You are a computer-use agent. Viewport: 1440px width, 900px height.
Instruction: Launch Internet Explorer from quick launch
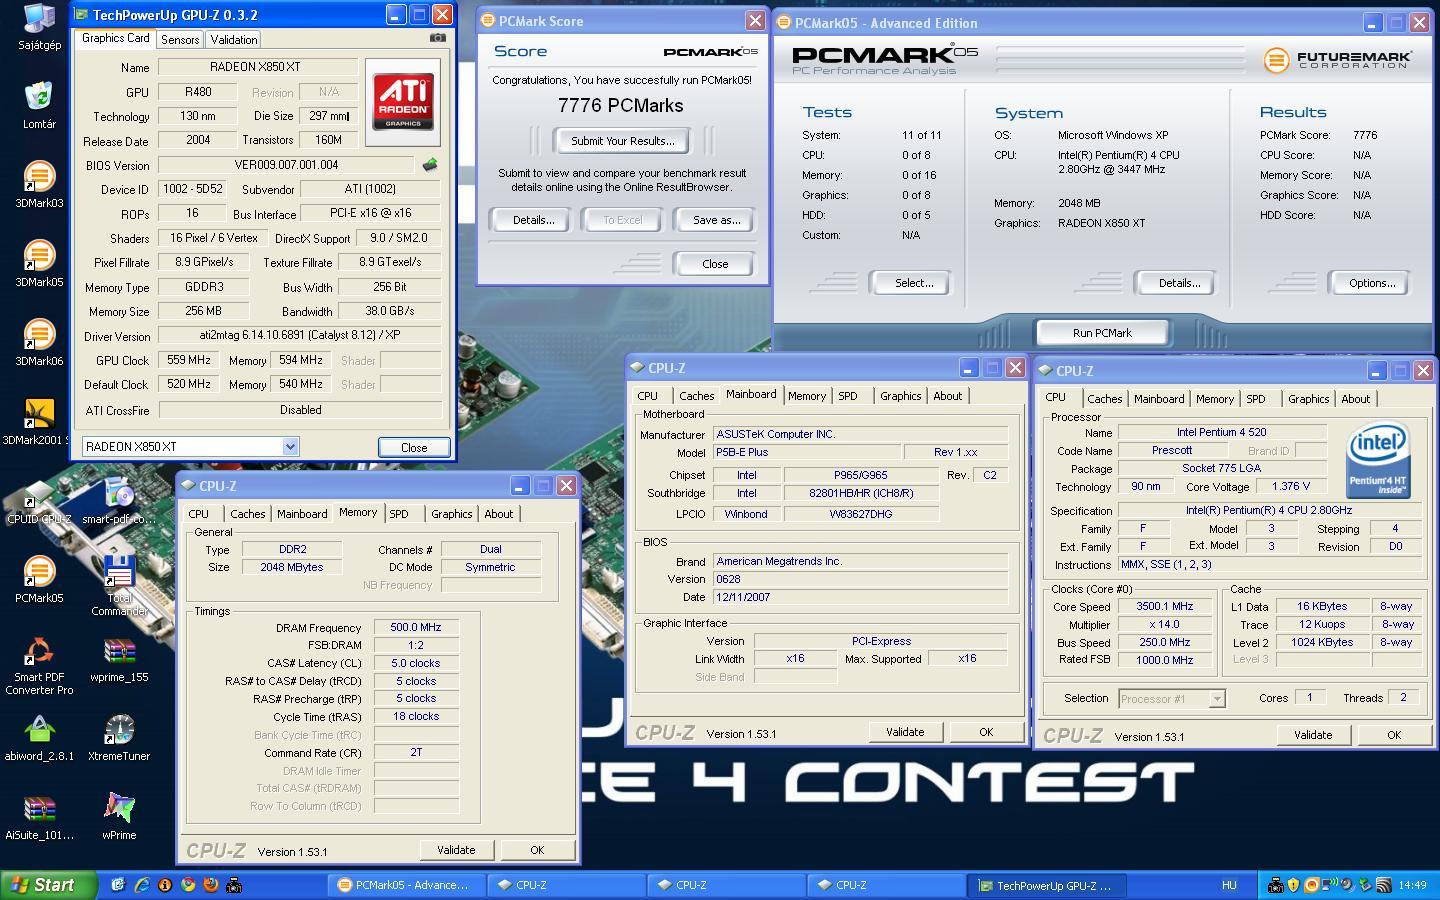[x=141, y=885]
